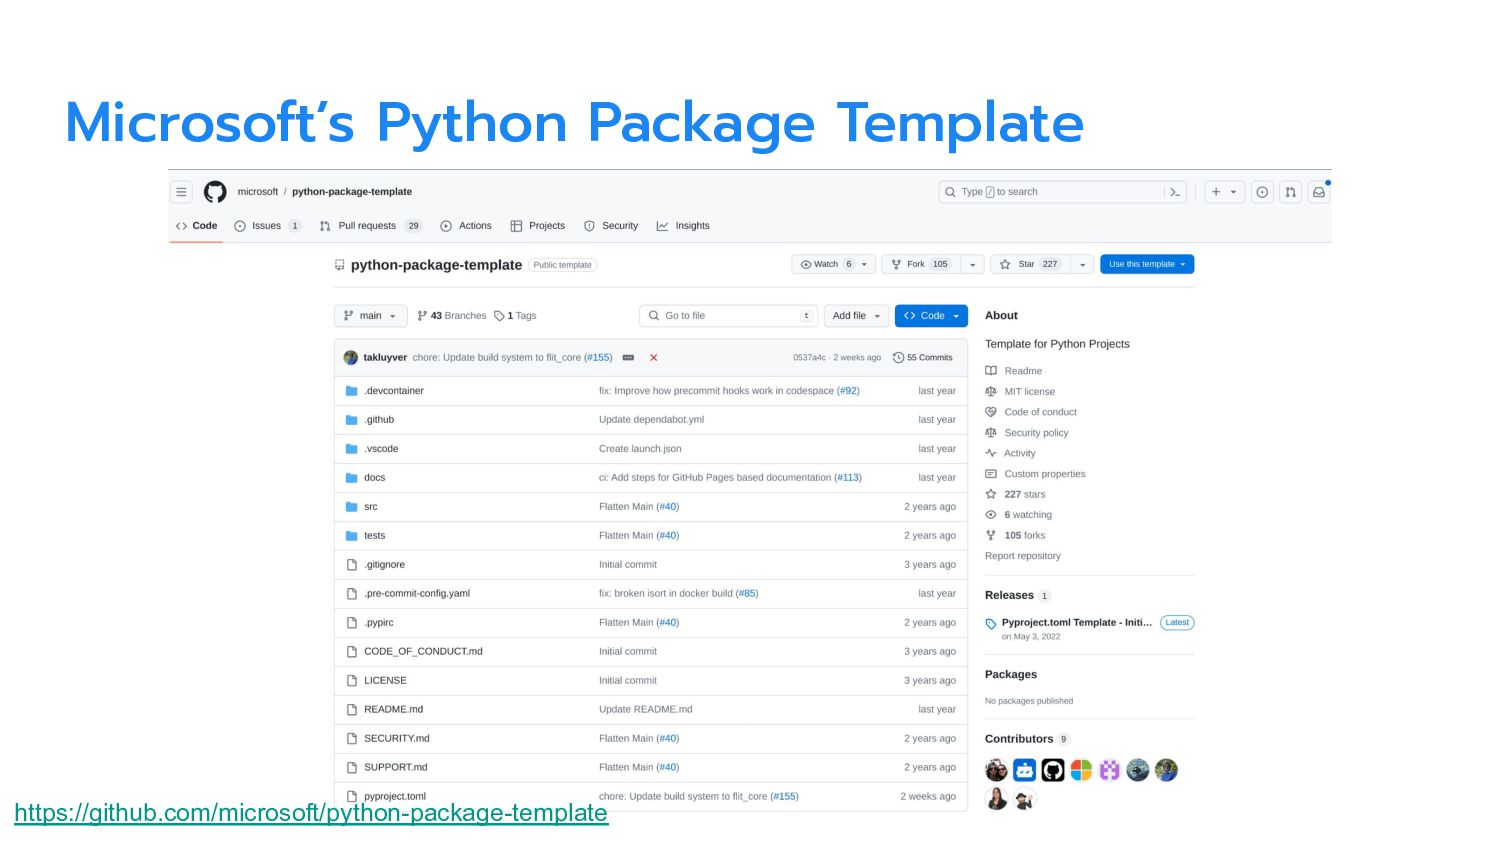
Task: Open the Contributors section heading
Action: coord(1019,739)
